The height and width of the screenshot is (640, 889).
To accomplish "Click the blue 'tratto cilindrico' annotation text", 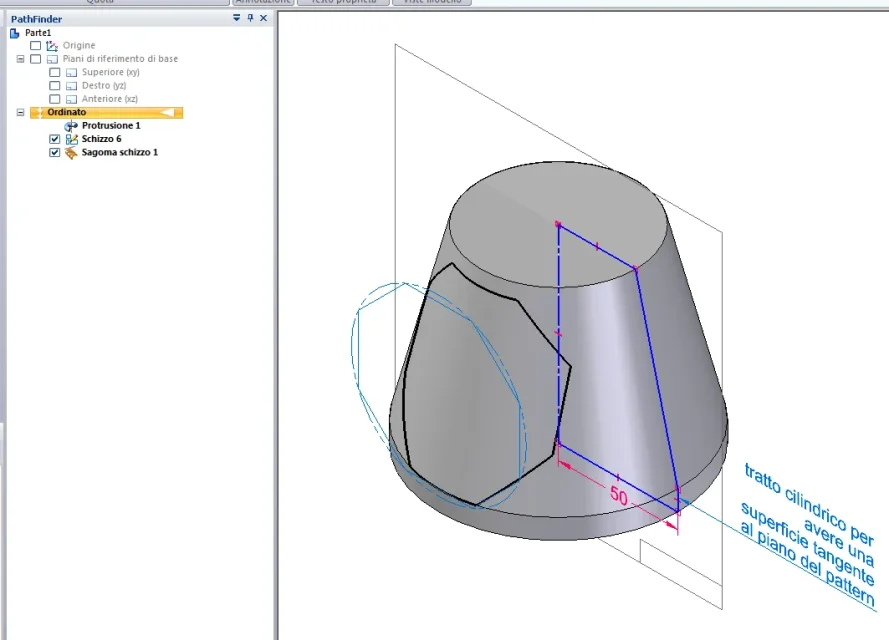I will coord(807,536).
